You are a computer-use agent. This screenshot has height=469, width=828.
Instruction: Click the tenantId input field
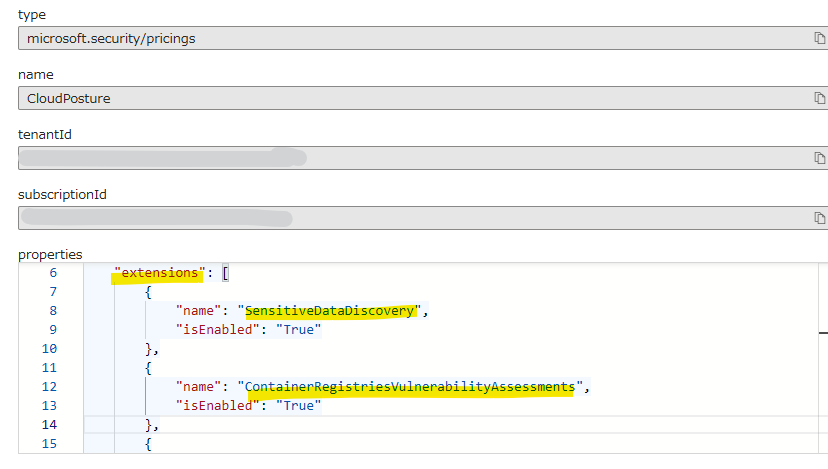pos(422,158)
